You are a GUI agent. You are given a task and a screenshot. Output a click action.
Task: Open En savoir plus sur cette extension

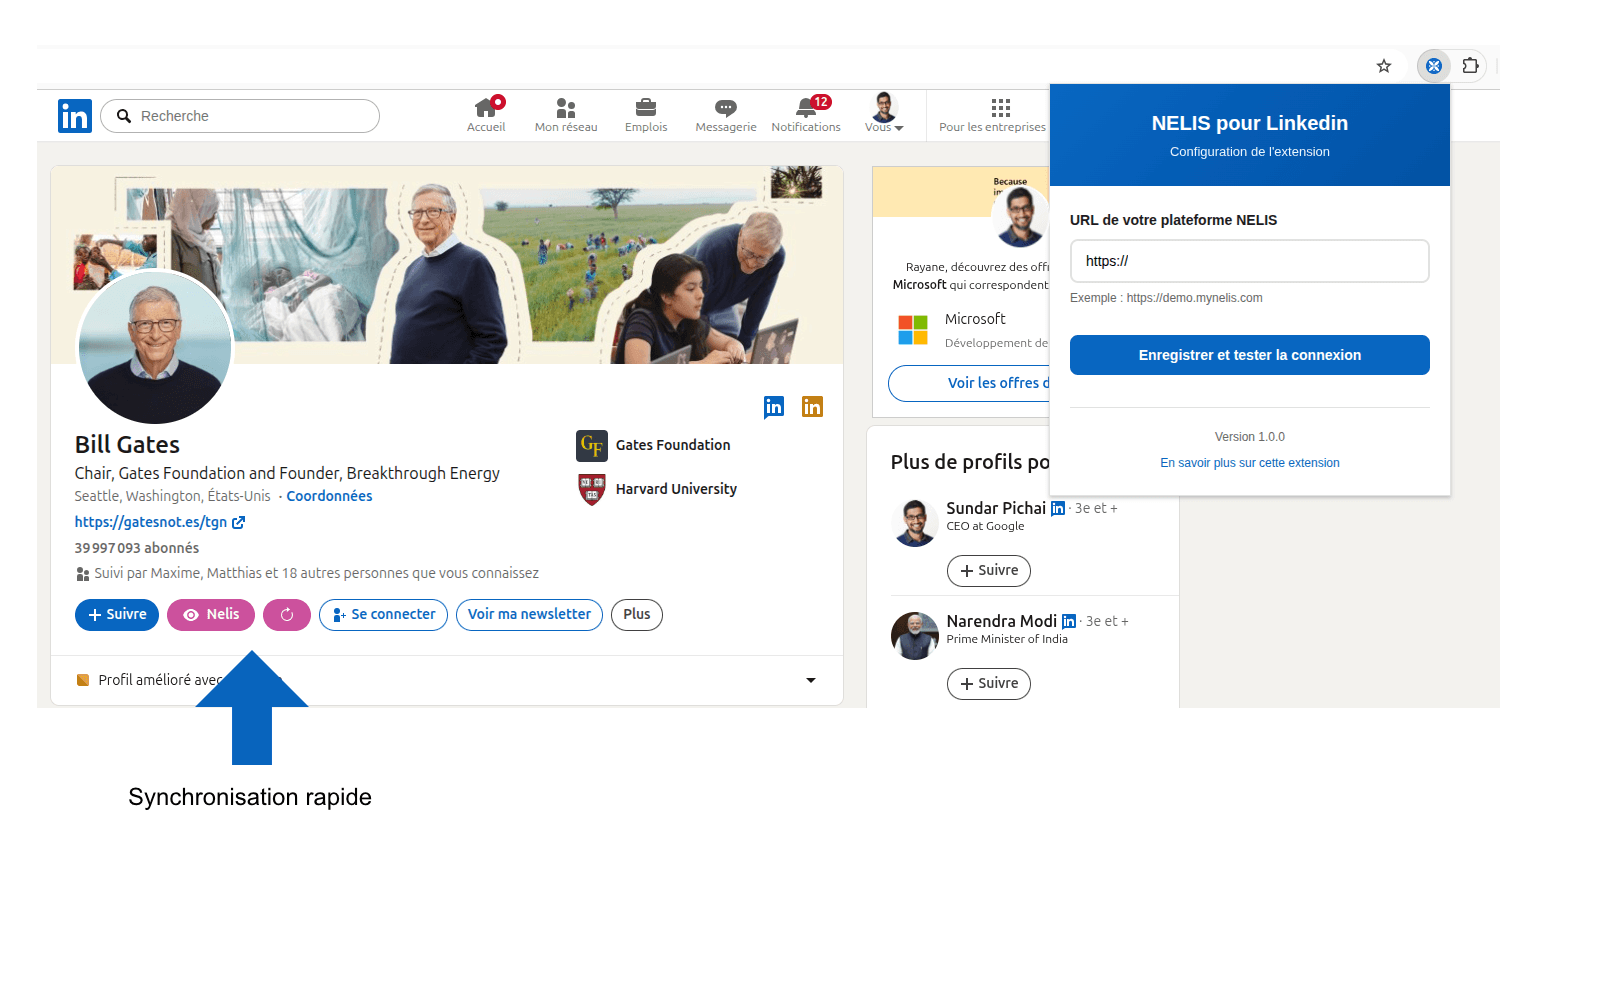coord(1250,463)
